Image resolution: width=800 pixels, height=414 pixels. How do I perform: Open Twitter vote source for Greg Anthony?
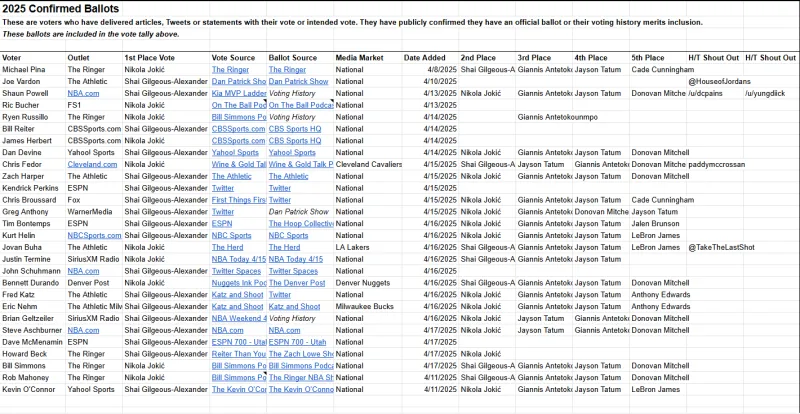(x=223, y=212)
